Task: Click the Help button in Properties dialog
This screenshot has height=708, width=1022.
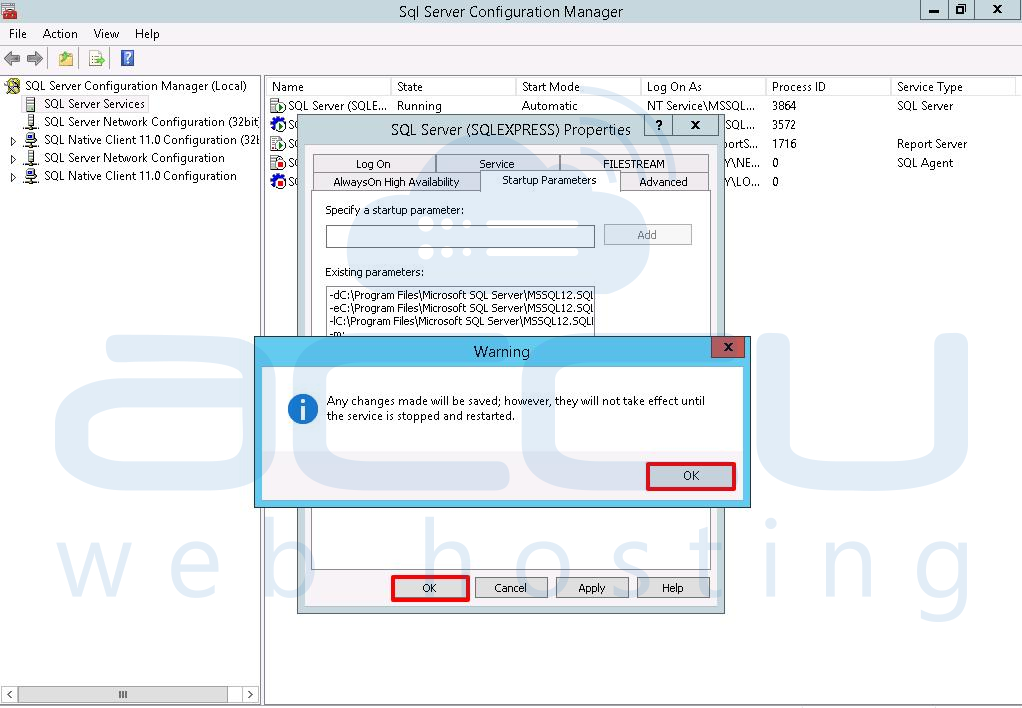Action: click(x=673, y=588)
